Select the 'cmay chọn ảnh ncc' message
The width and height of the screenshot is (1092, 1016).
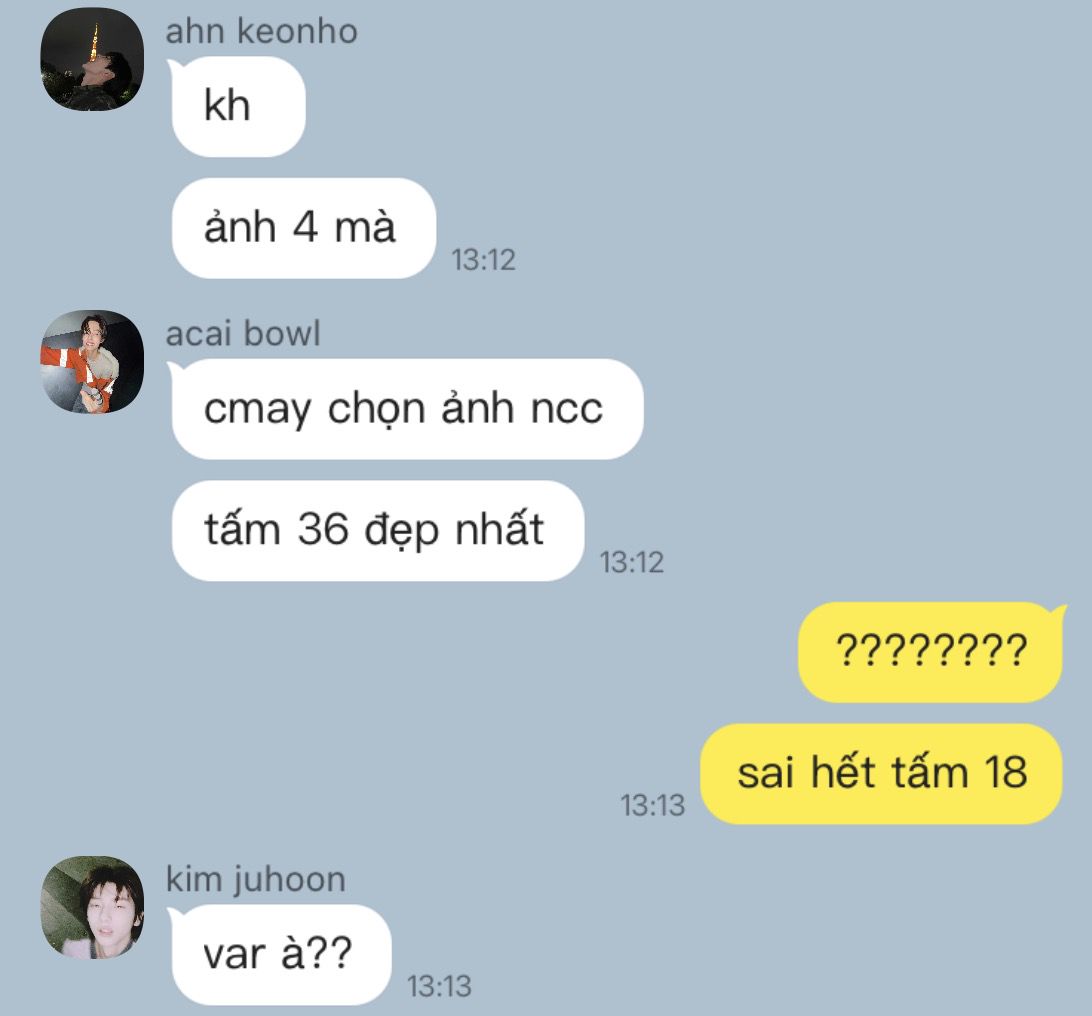point(407,409)
